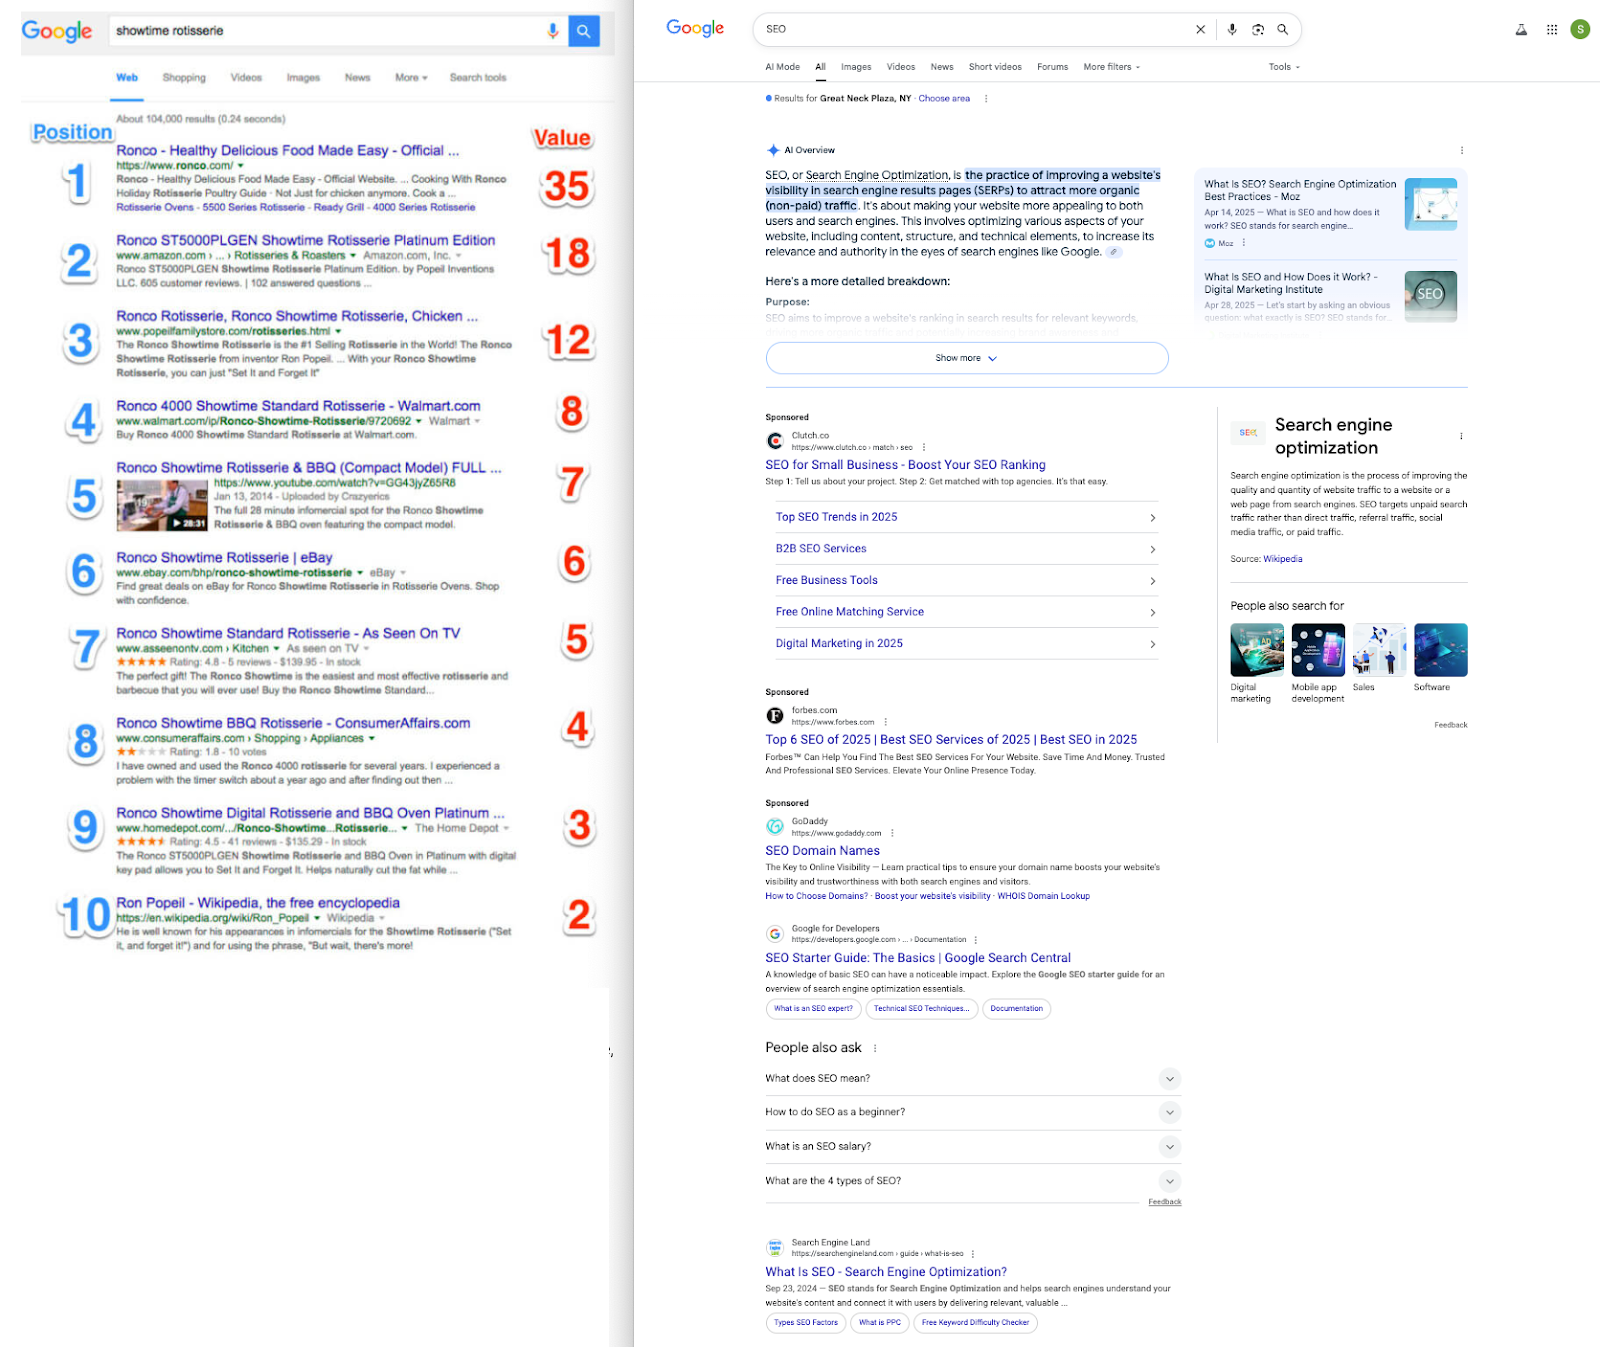This screenshot has width=1600, height=1347.
Task: Select Shopping tab on showtime rotisserie page
Action: pos(184,78)
